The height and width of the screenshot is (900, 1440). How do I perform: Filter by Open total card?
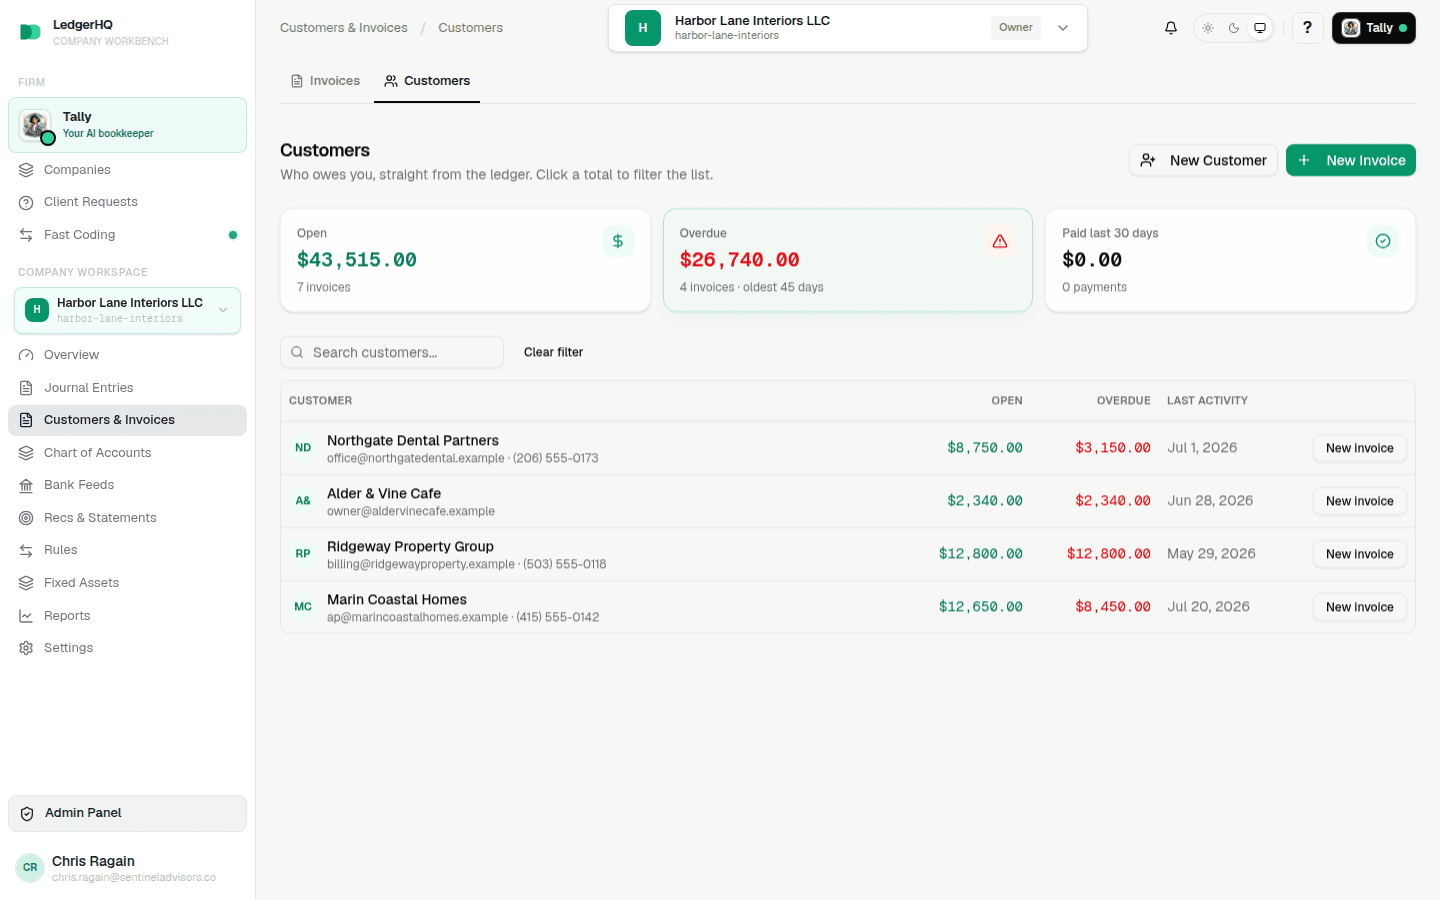pos(465,260)
